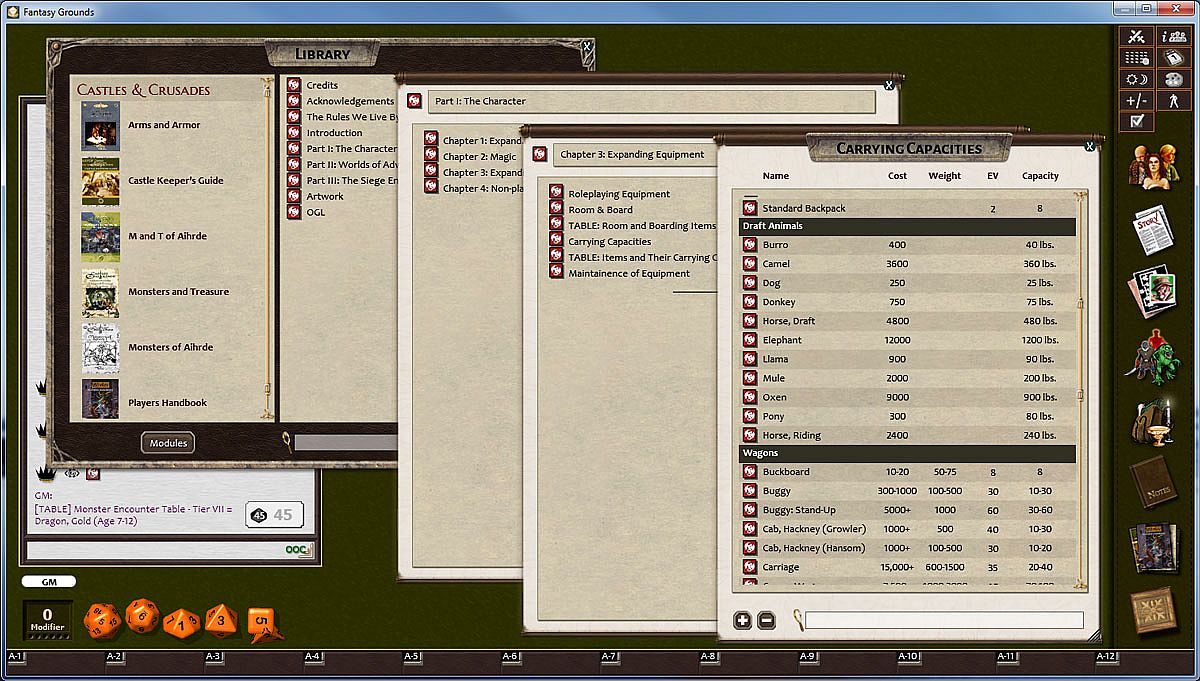
Task: Click the checkmark box toolbar icon
Action: pos(1137,122)
